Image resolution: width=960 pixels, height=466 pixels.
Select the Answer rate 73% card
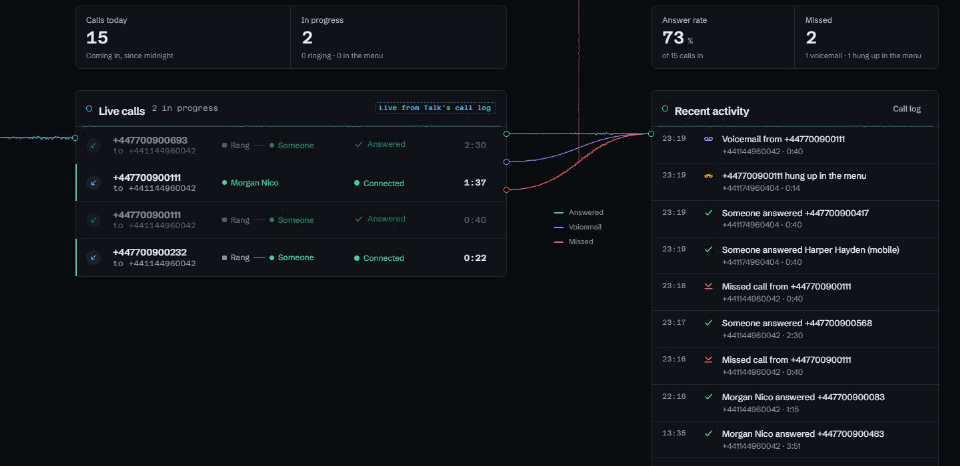click(723, 37)
